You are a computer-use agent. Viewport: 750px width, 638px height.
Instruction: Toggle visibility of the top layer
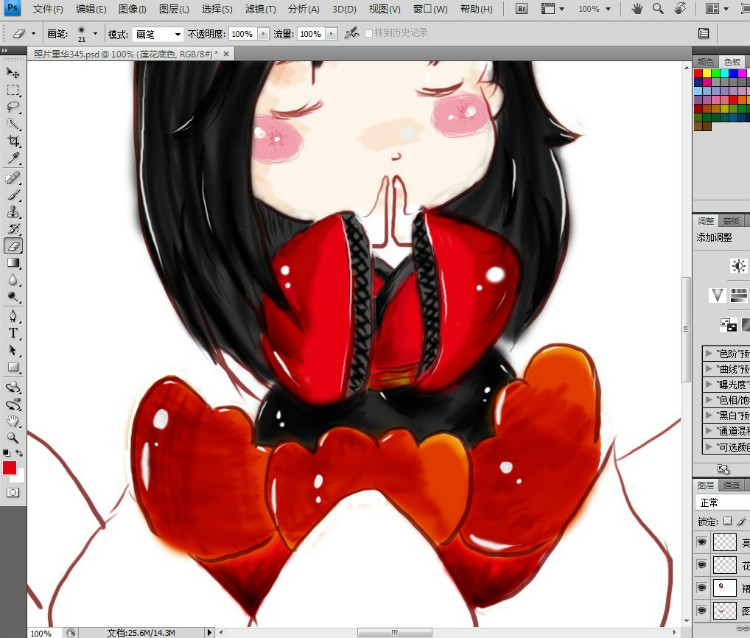(x=702, y=542)
